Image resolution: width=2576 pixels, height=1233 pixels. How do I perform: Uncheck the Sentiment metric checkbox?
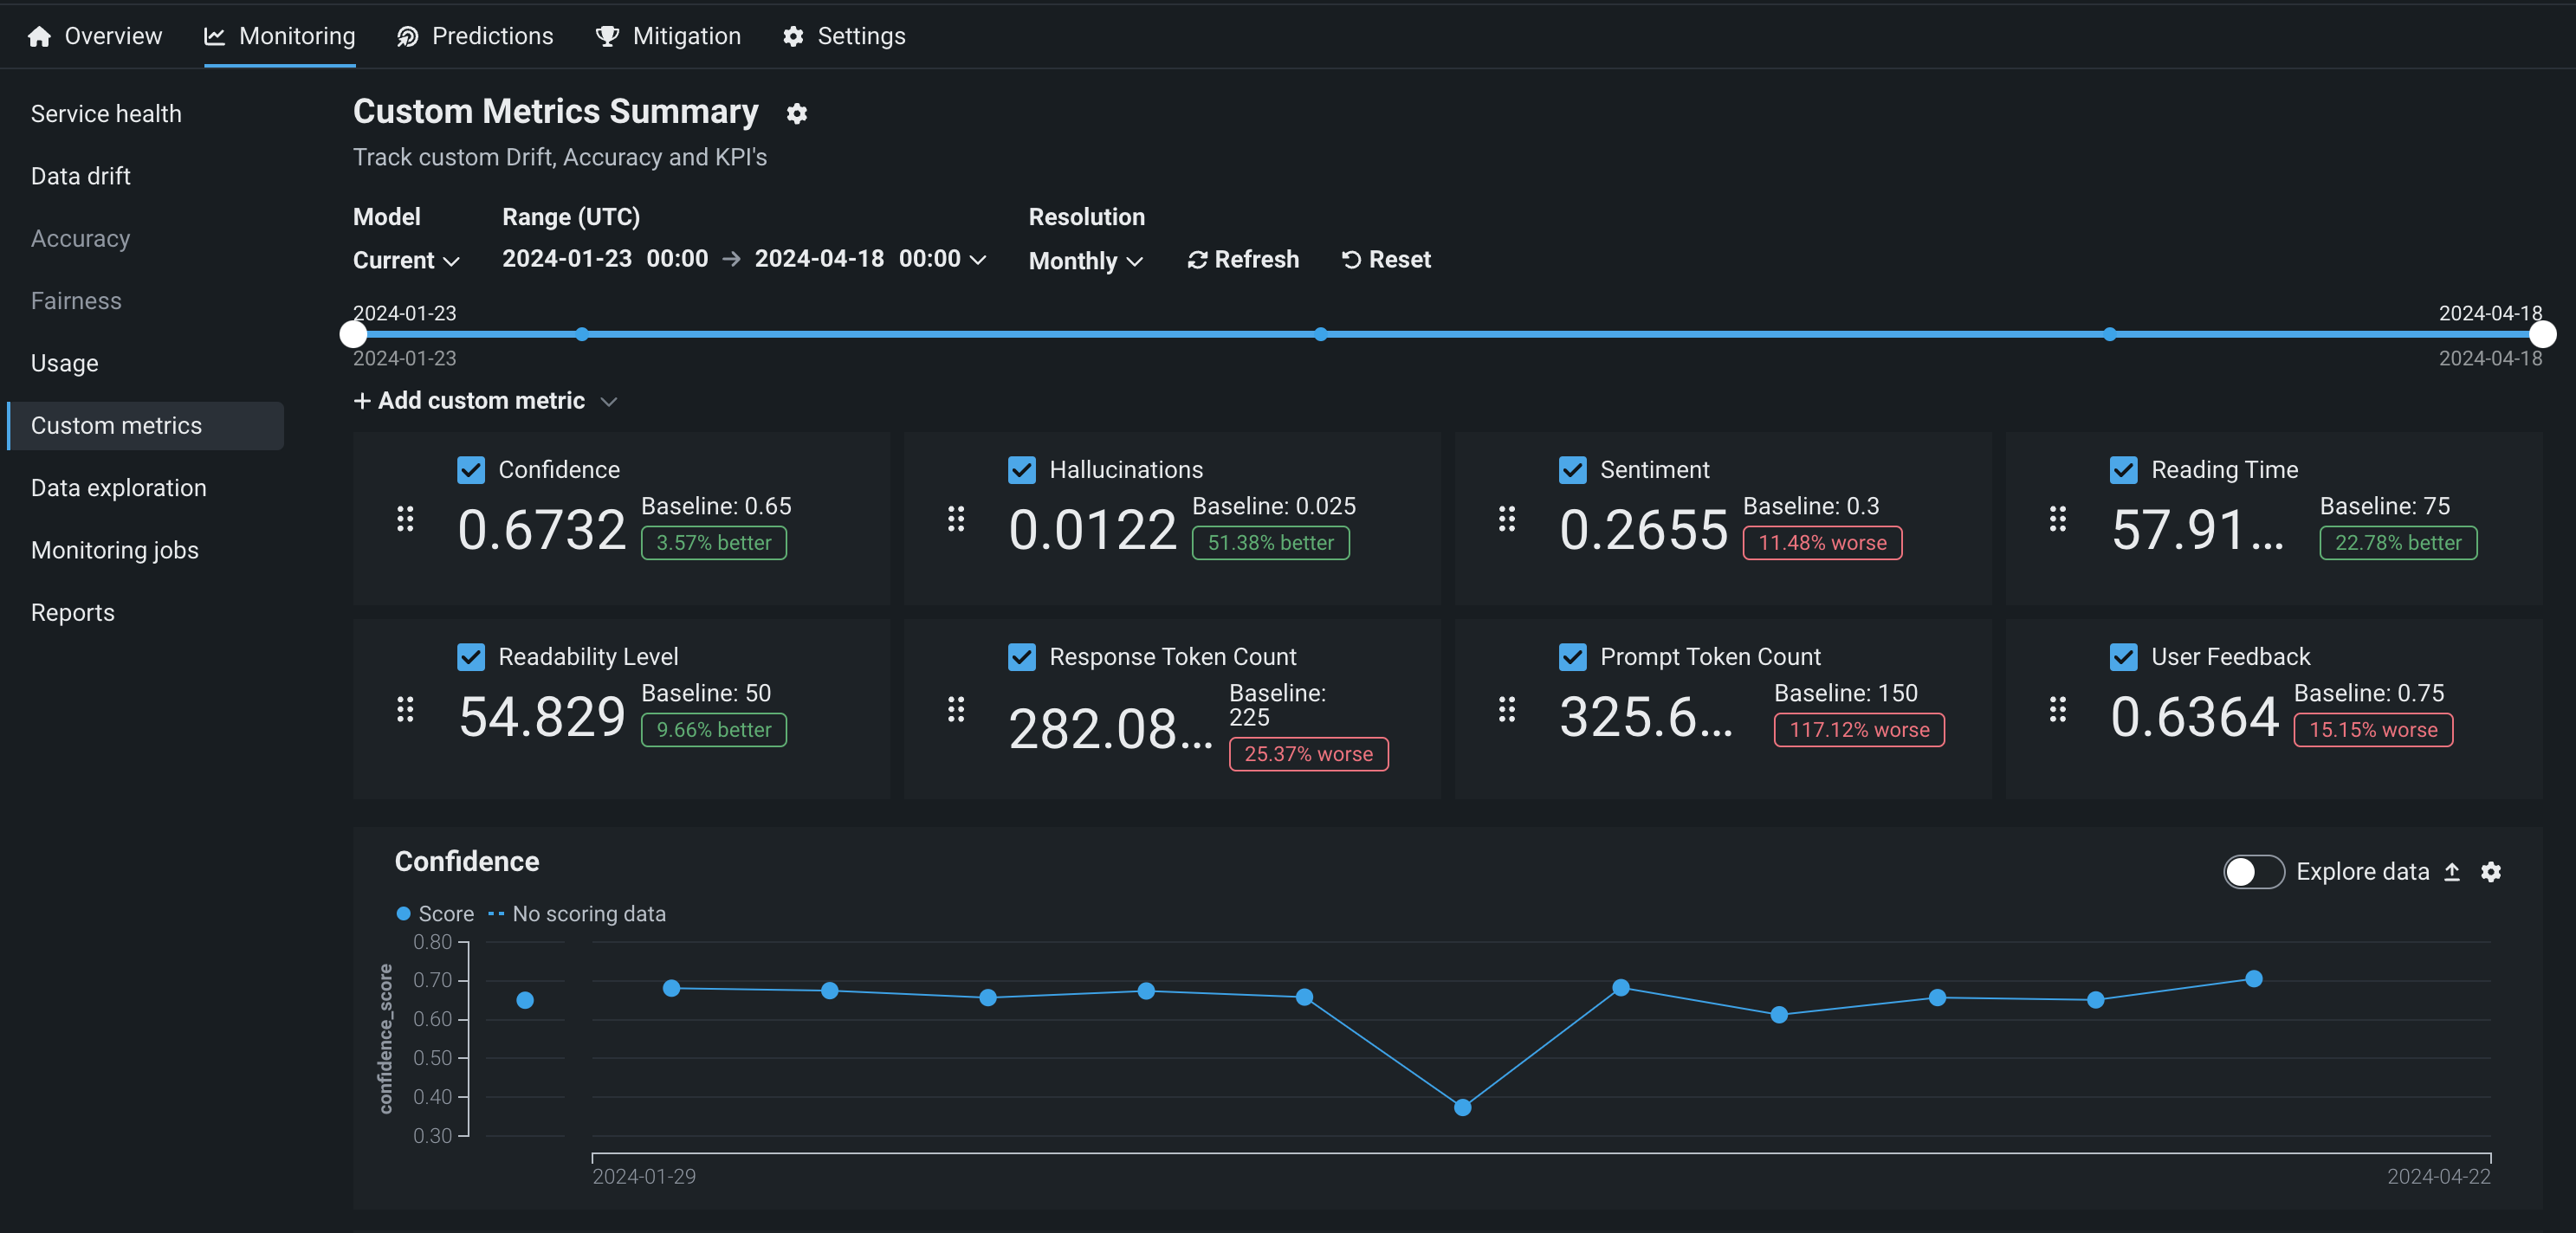(x=1572, y=470)
